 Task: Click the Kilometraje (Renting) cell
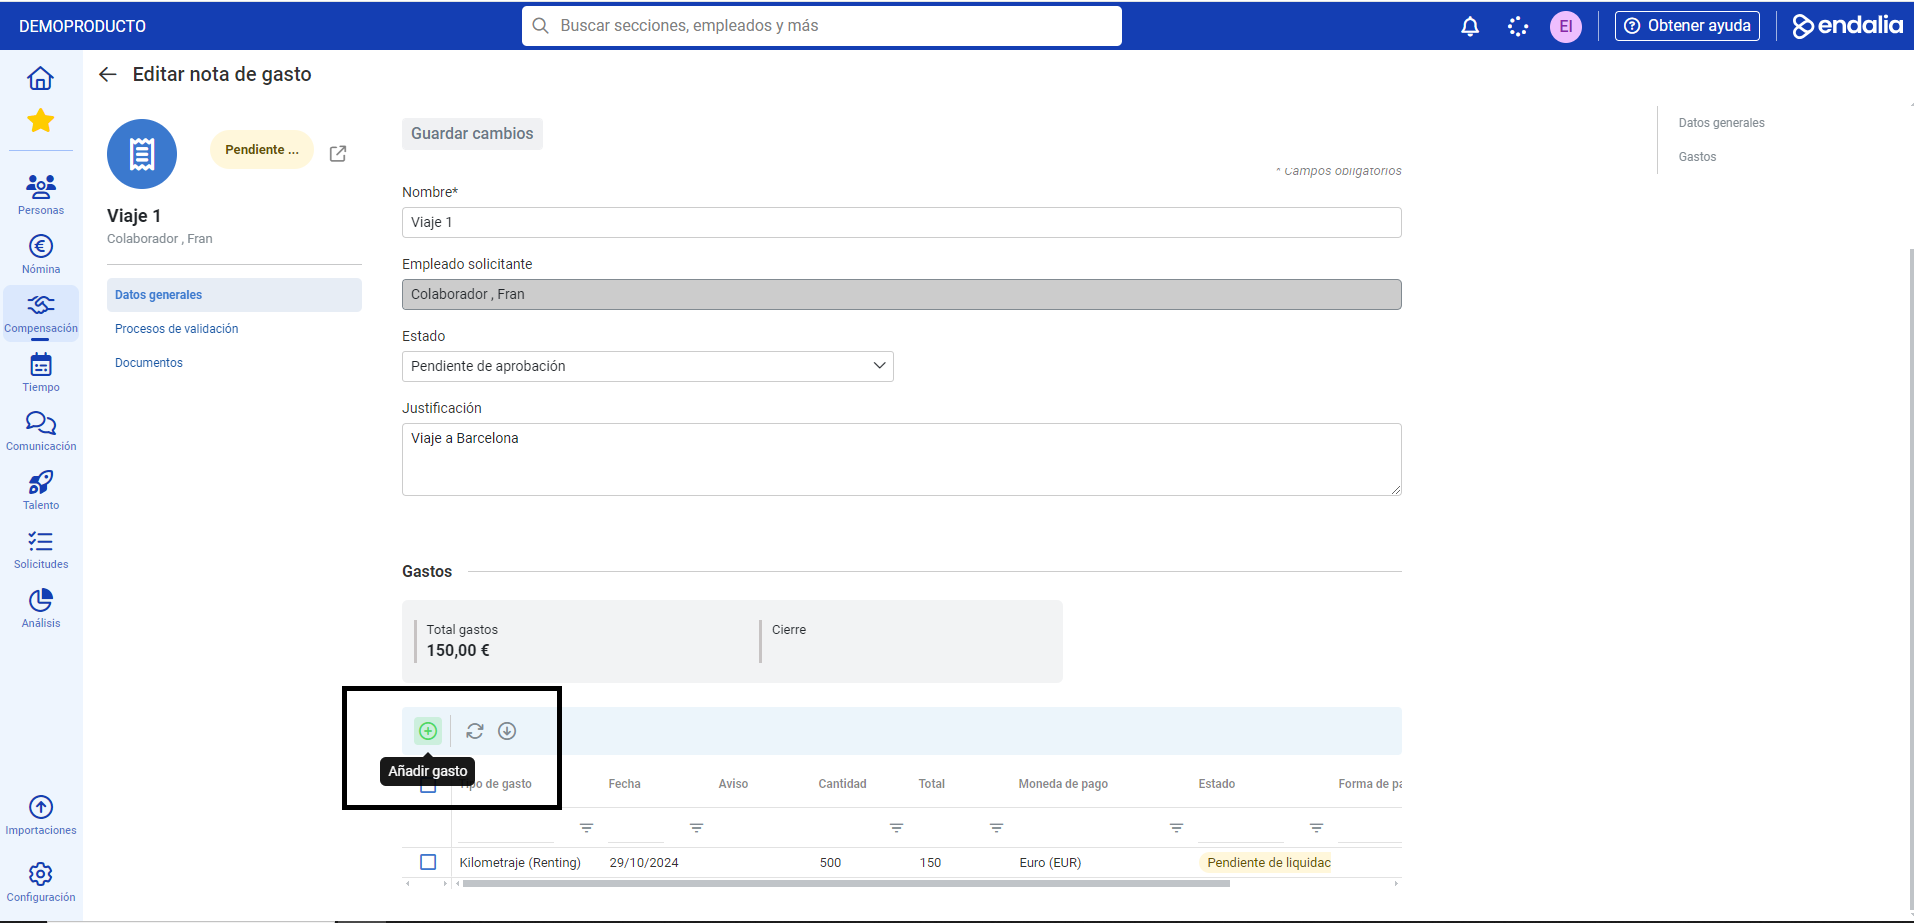pos(520,863)
